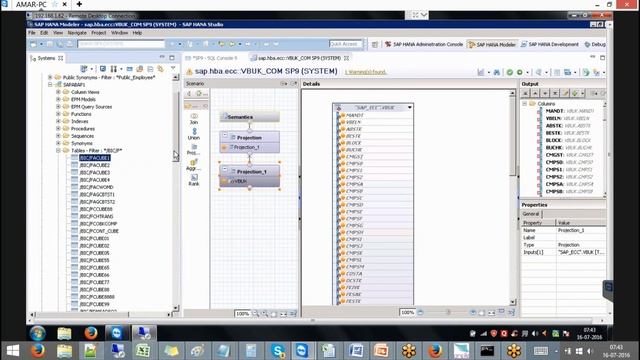The height and width of the screenshot is (360, 640).
Task: Select MANDT column in Output panel
Action: (570, 111)
